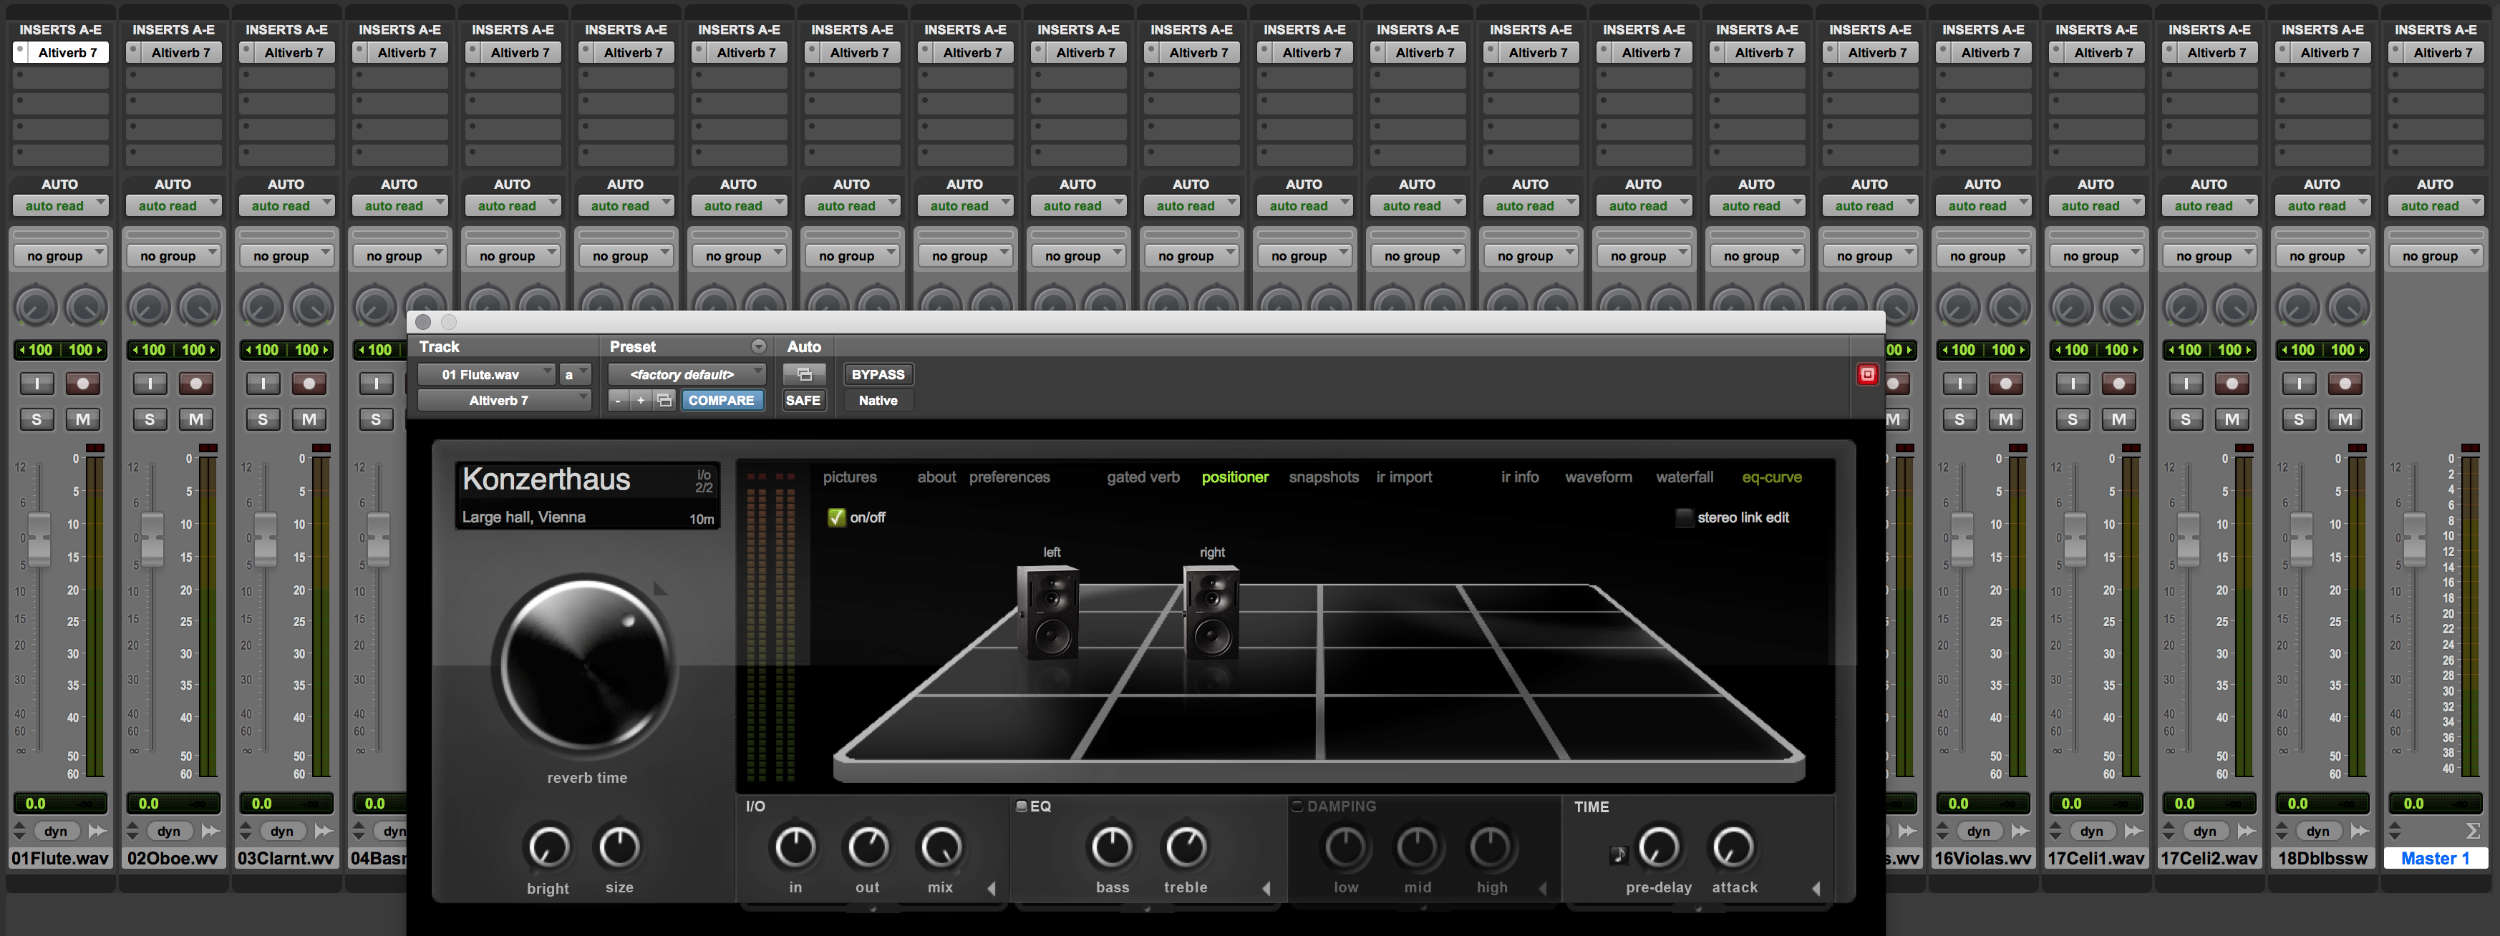2500x936 pixels.
Task: Open the 01 Flute.wav track selector dropdown
Action: tap(486, 374)
